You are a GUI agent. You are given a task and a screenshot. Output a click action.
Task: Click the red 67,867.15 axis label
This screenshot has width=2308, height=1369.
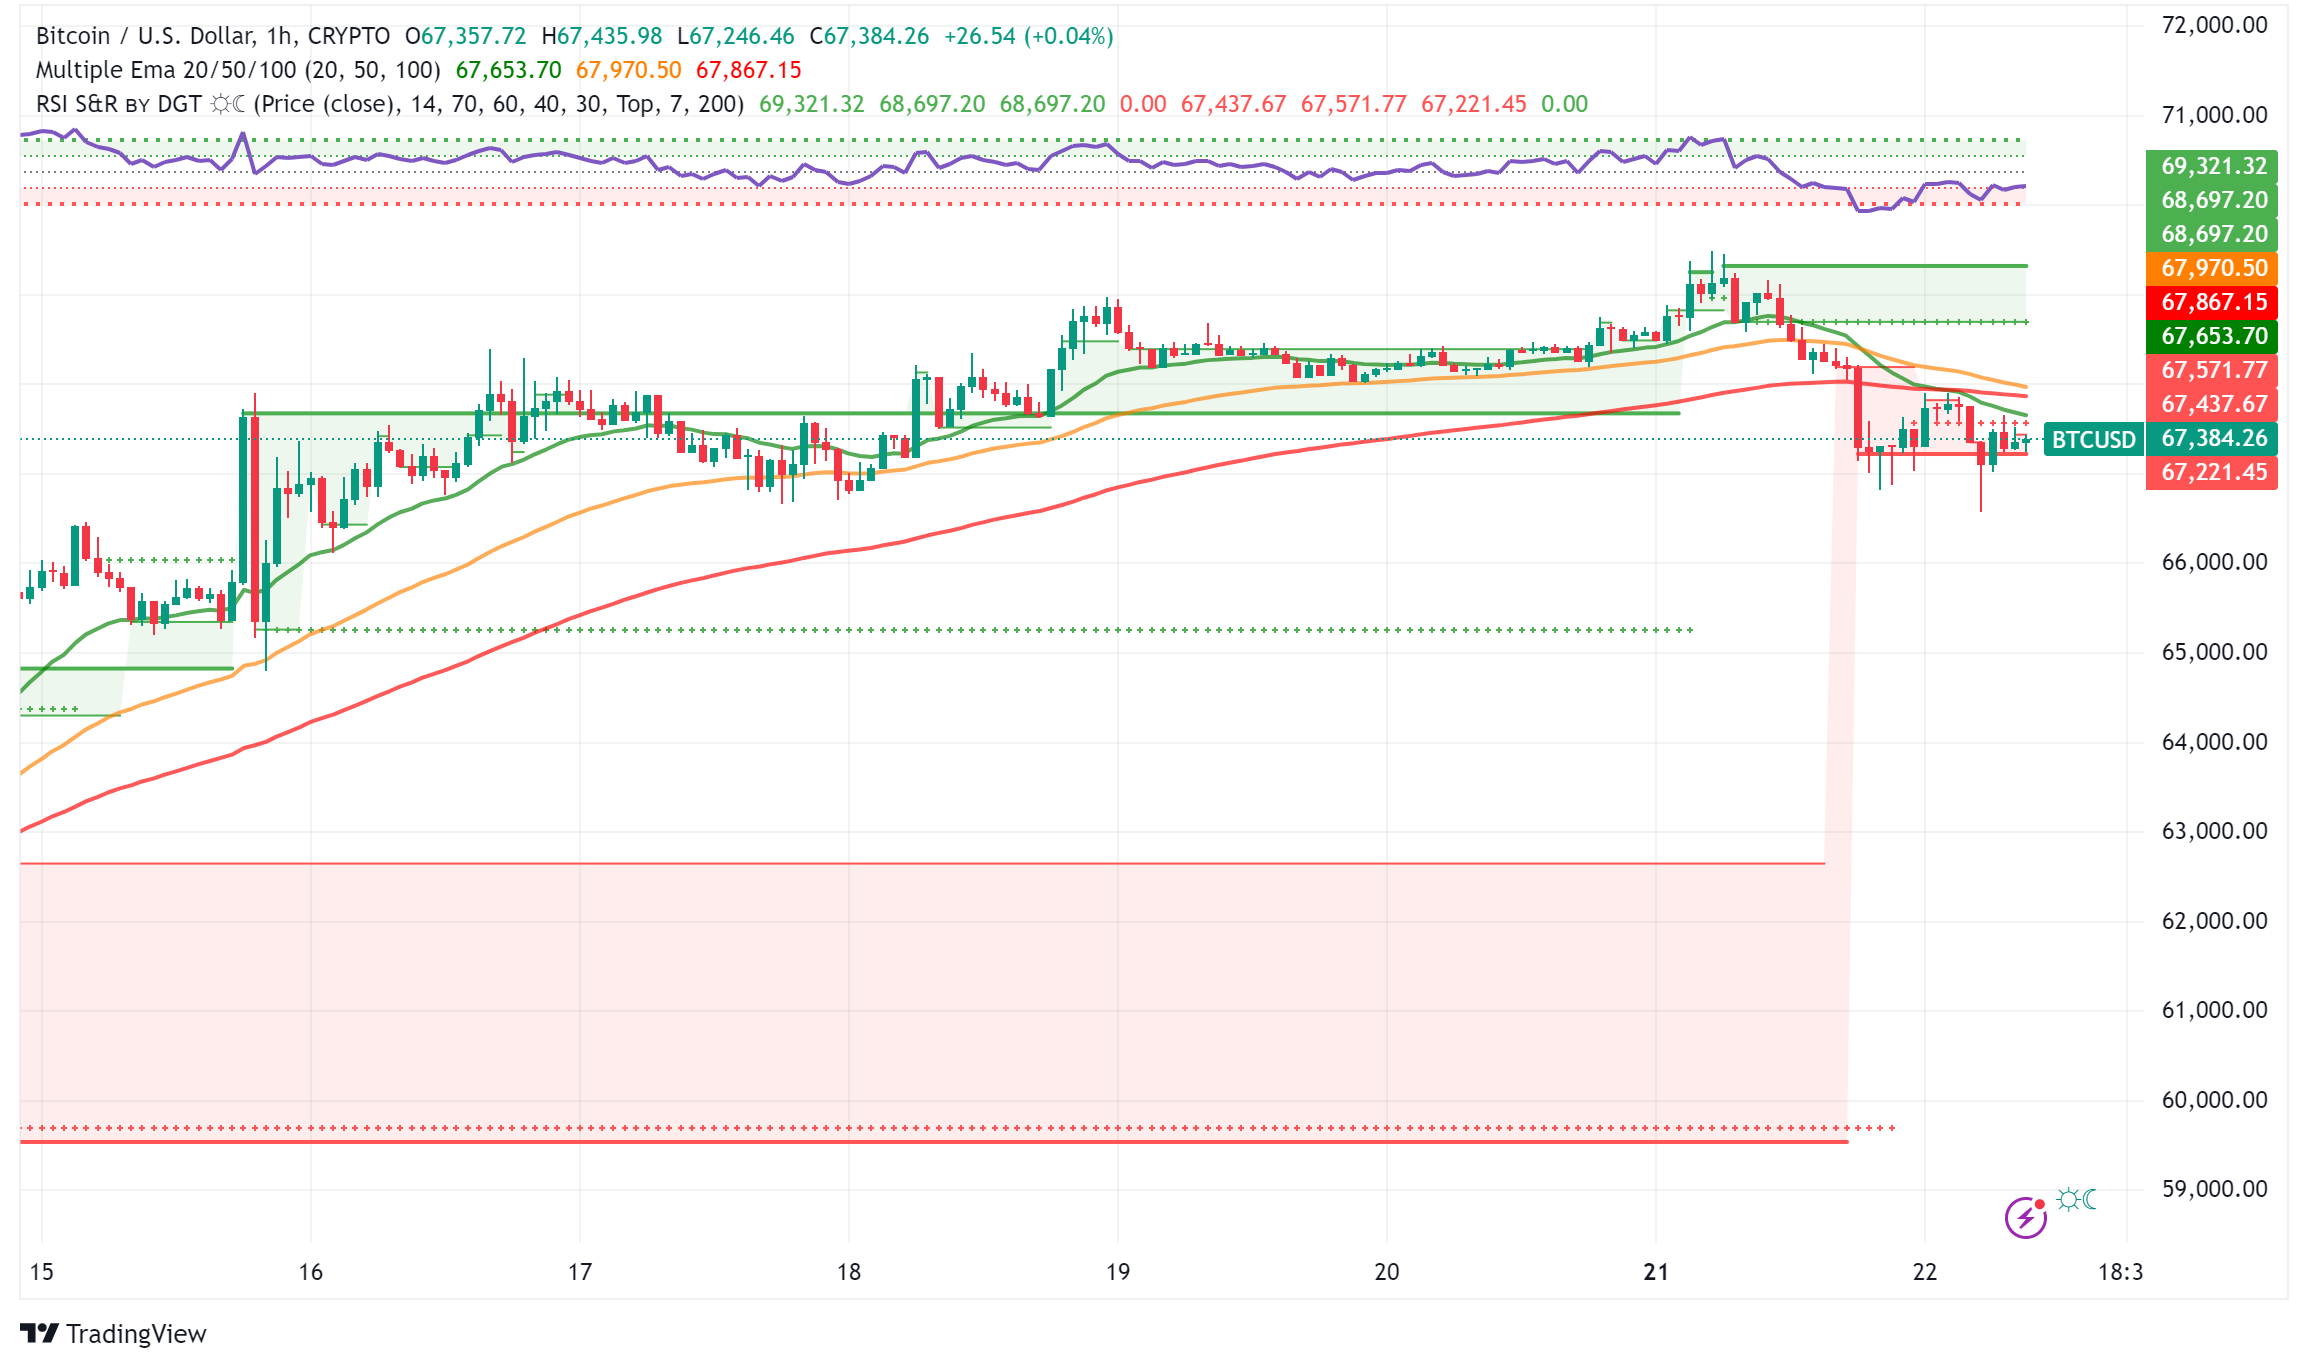point(2213,302)
